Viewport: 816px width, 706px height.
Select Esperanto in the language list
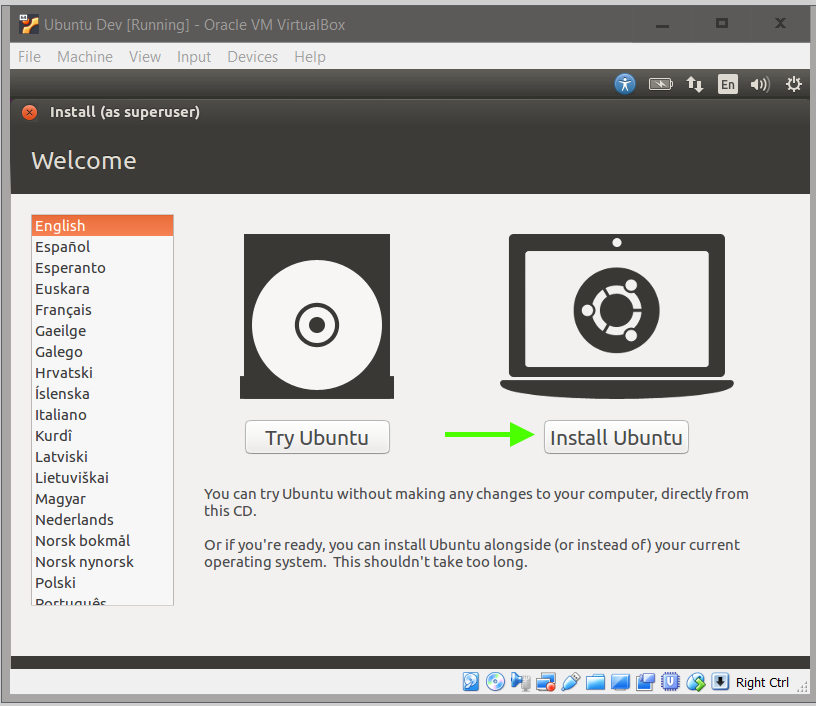click(103, 267)
